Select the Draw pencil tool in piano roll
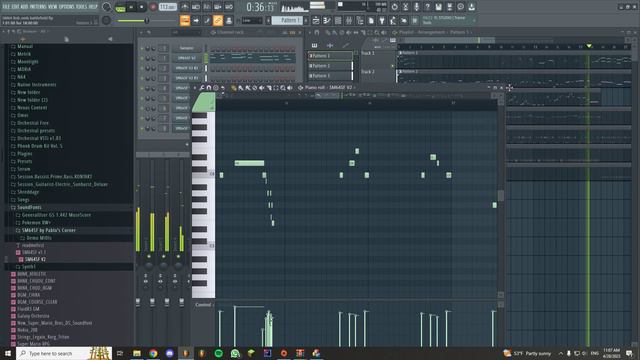Screen dimensions: 640x360 (233, 88)
